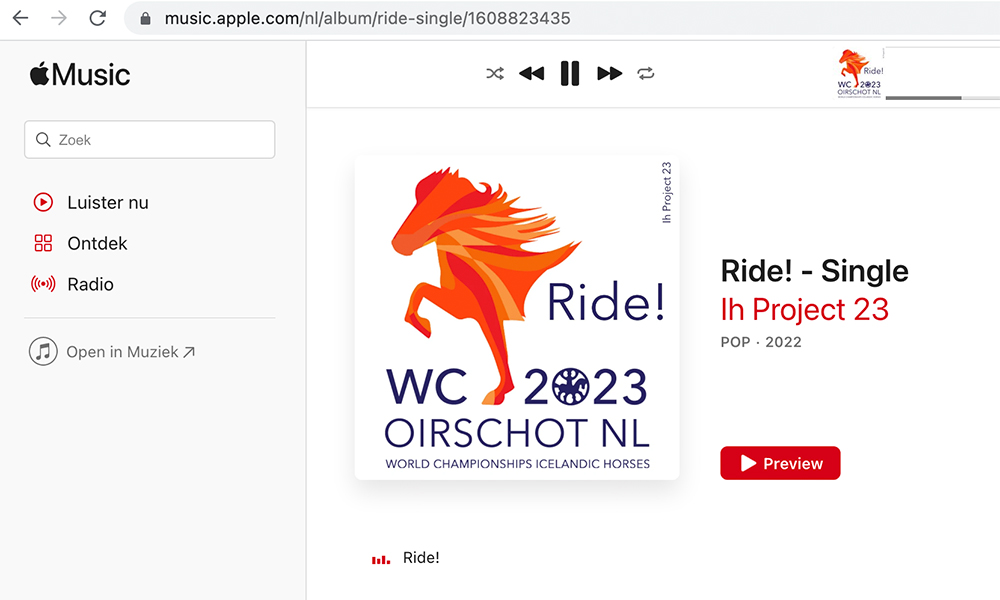Select the music.apple.com address bar URL
This screenshot has height=600, width=1000.
click(367, 18)
